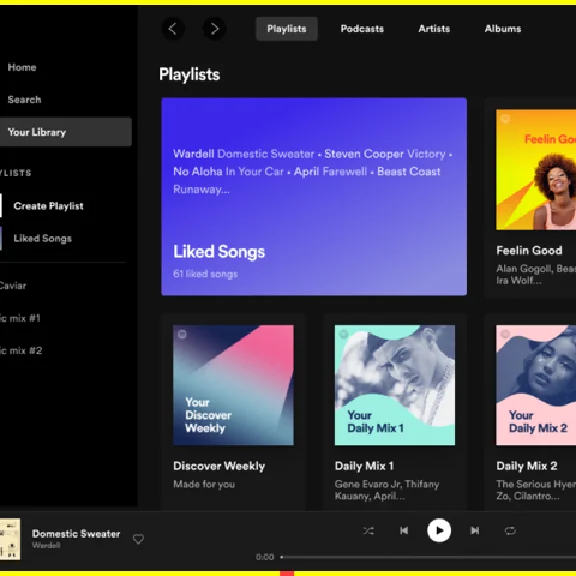Open the mix #2 playlist in the sidebar
576x576 pixels.
coord(21,350)
